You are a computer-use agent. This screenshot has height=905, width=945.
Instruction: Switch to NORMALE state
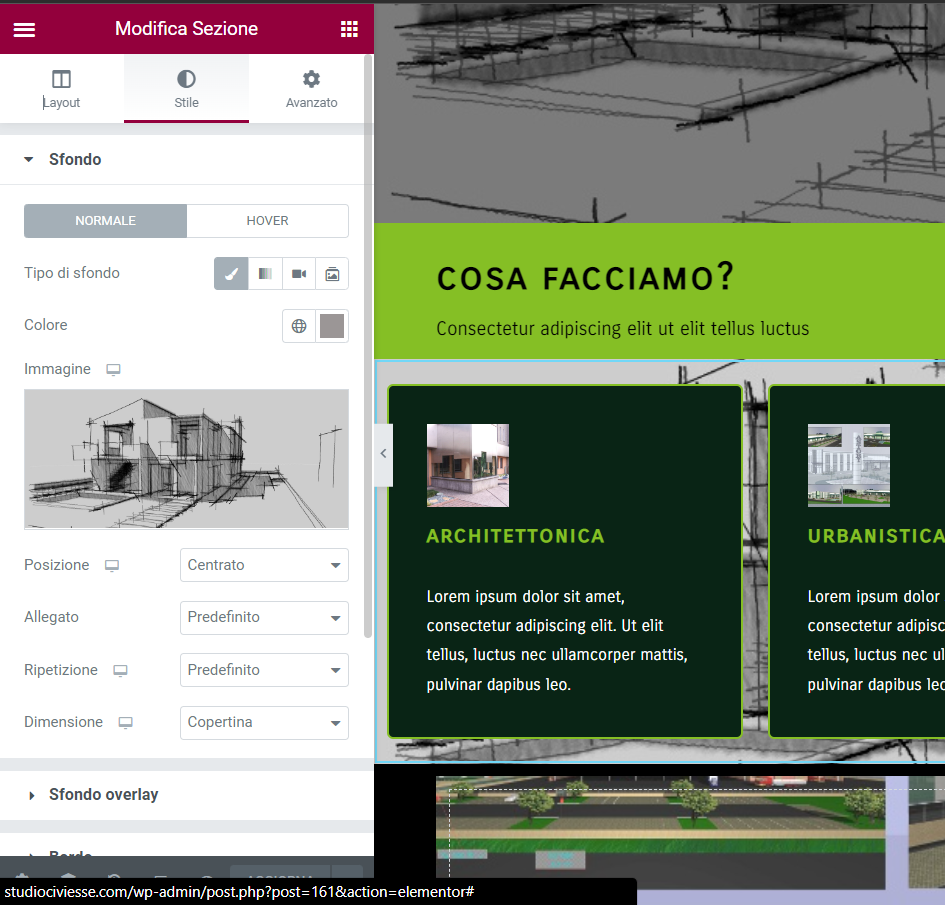tap(105, 221)
